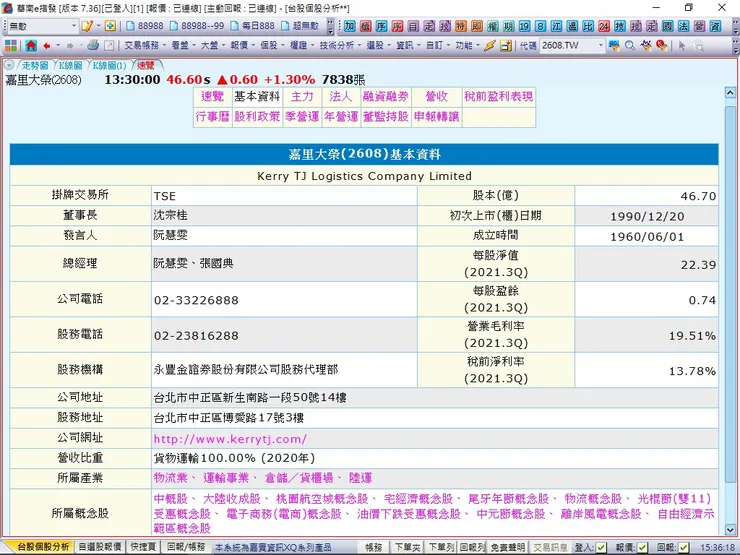This screenshot has width=740, height=555.
Task: Click the blue '法' shortcut icon
Action: coord(683,26)
